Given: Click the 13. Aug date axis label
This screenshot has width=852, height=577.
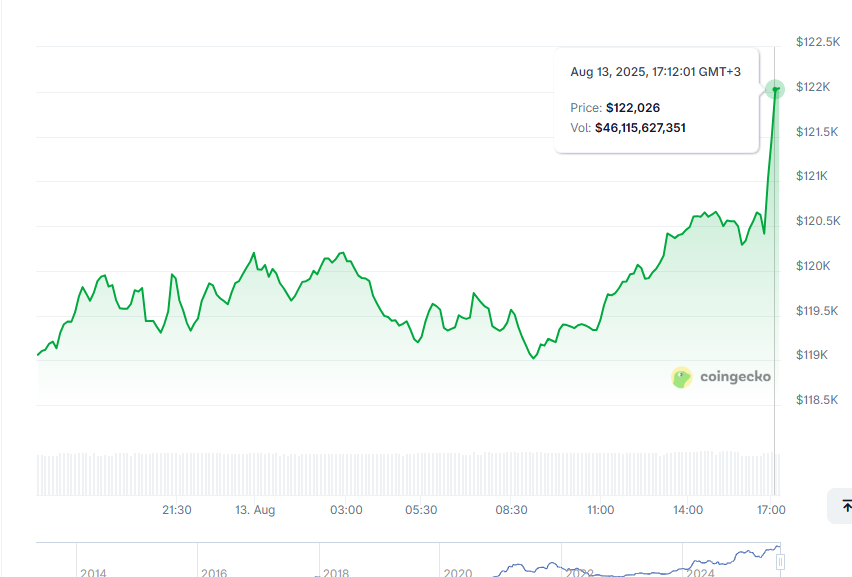Looking at the screenshot, I should (x=255, y=510).
